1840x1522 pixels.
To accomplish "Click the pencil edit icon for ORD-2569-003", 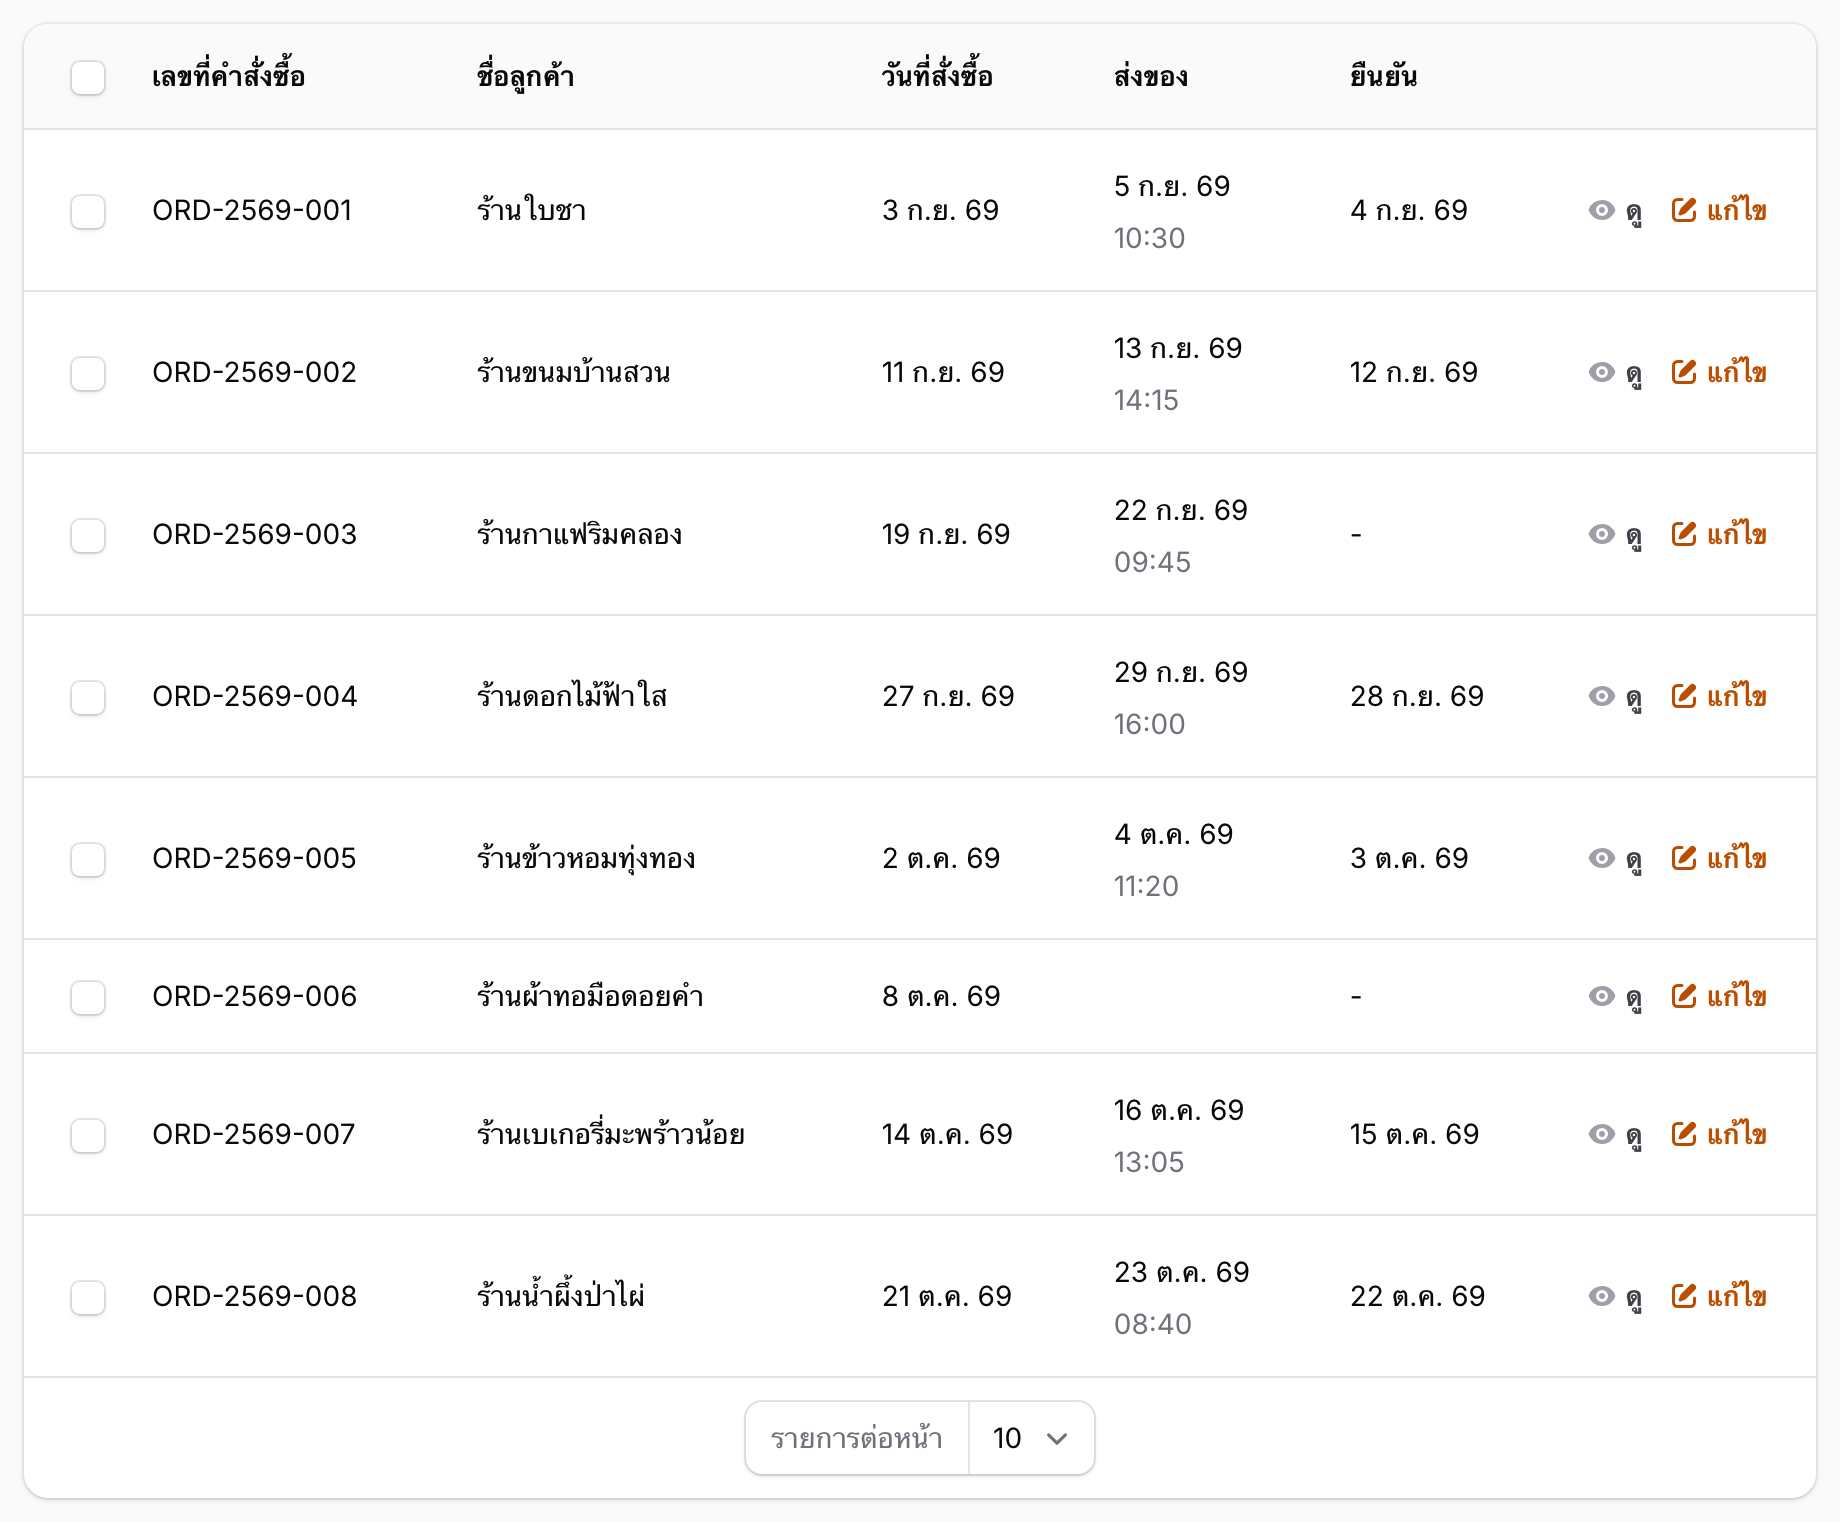I will 1684,534.
